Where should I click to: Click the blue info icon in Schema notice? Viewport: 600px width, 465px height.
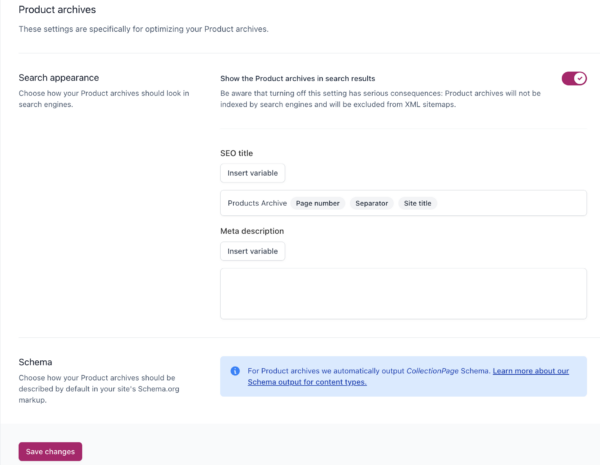[x=235, y=370]
